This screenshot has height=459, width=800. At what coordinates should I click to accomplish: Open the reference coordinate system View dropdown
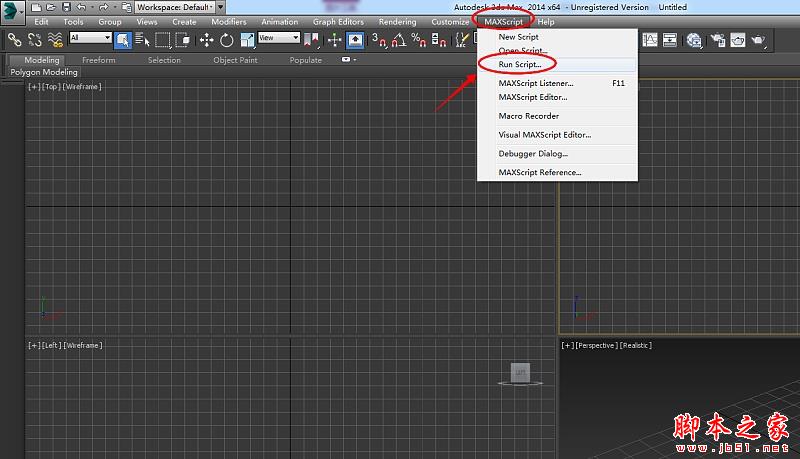pyautogui.click(x=279, y=37)
